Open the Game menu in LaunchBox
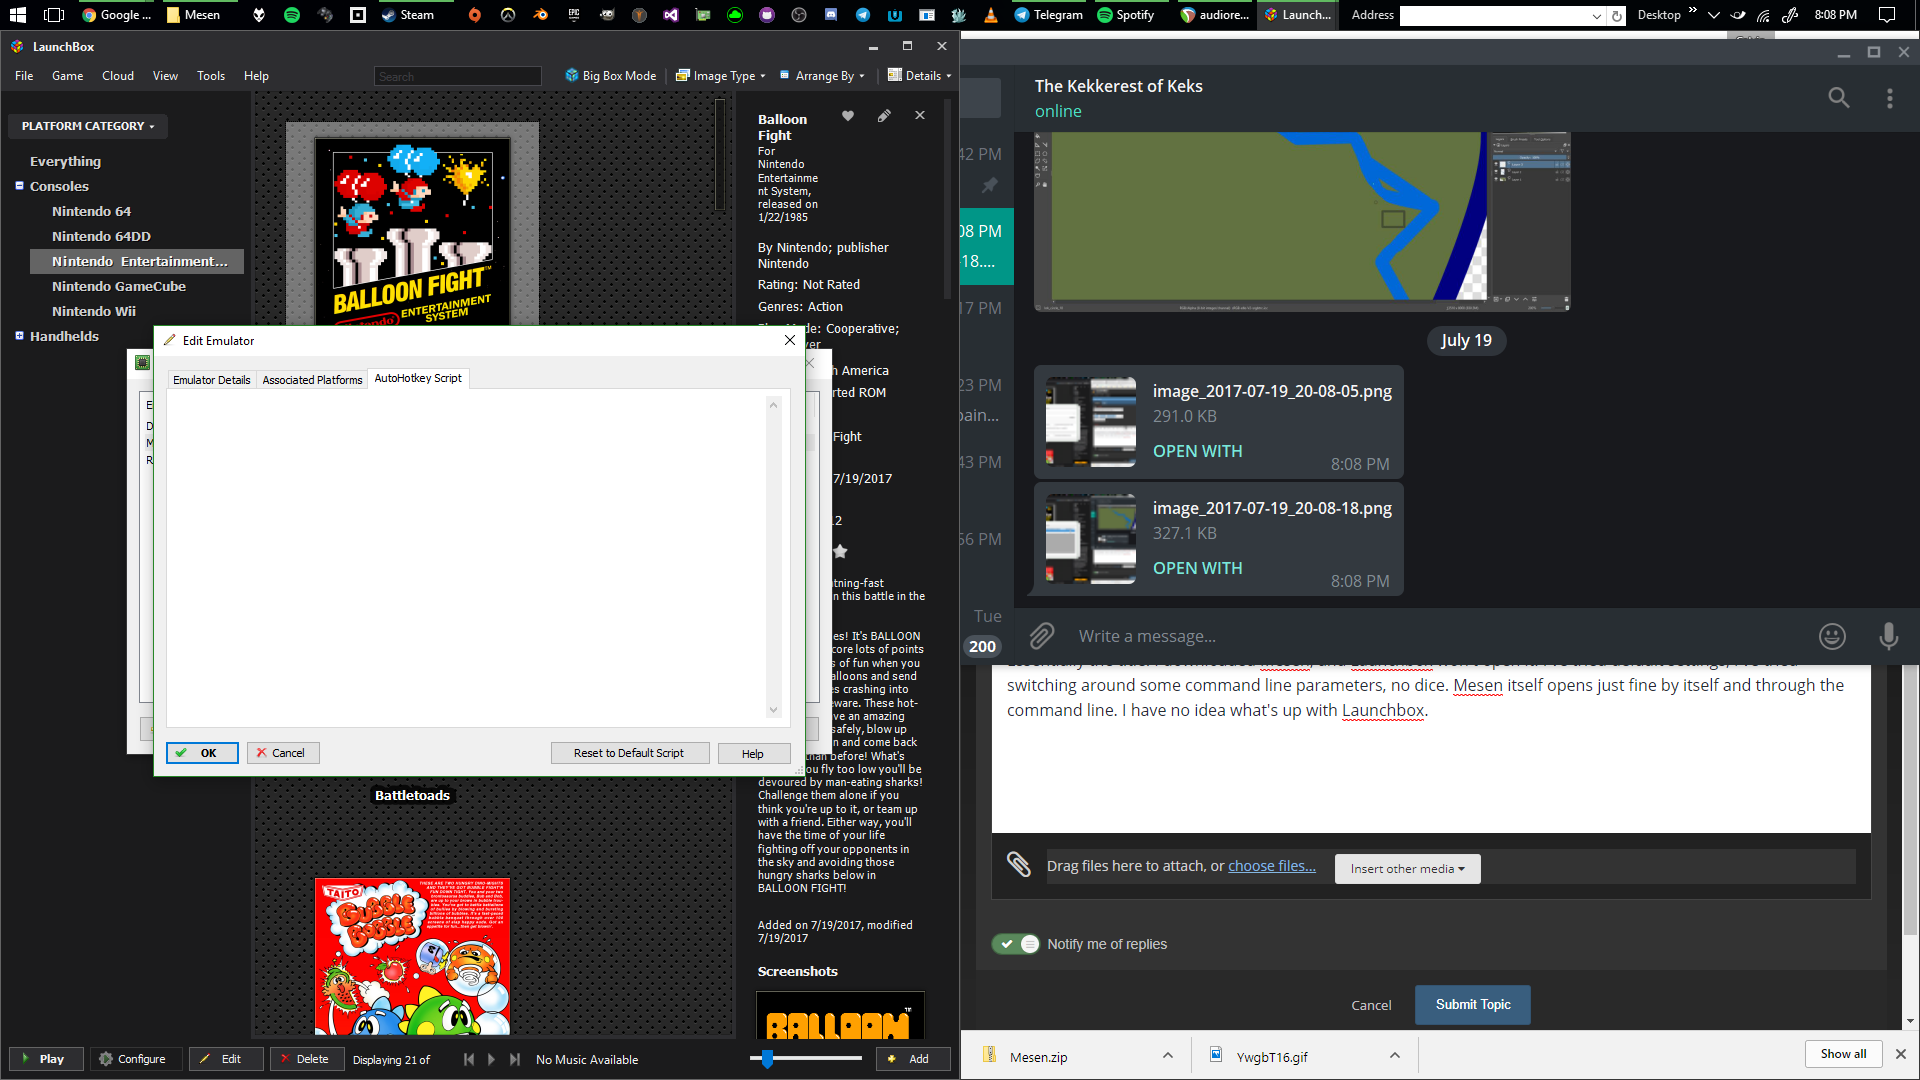 (x=67, y=76)
